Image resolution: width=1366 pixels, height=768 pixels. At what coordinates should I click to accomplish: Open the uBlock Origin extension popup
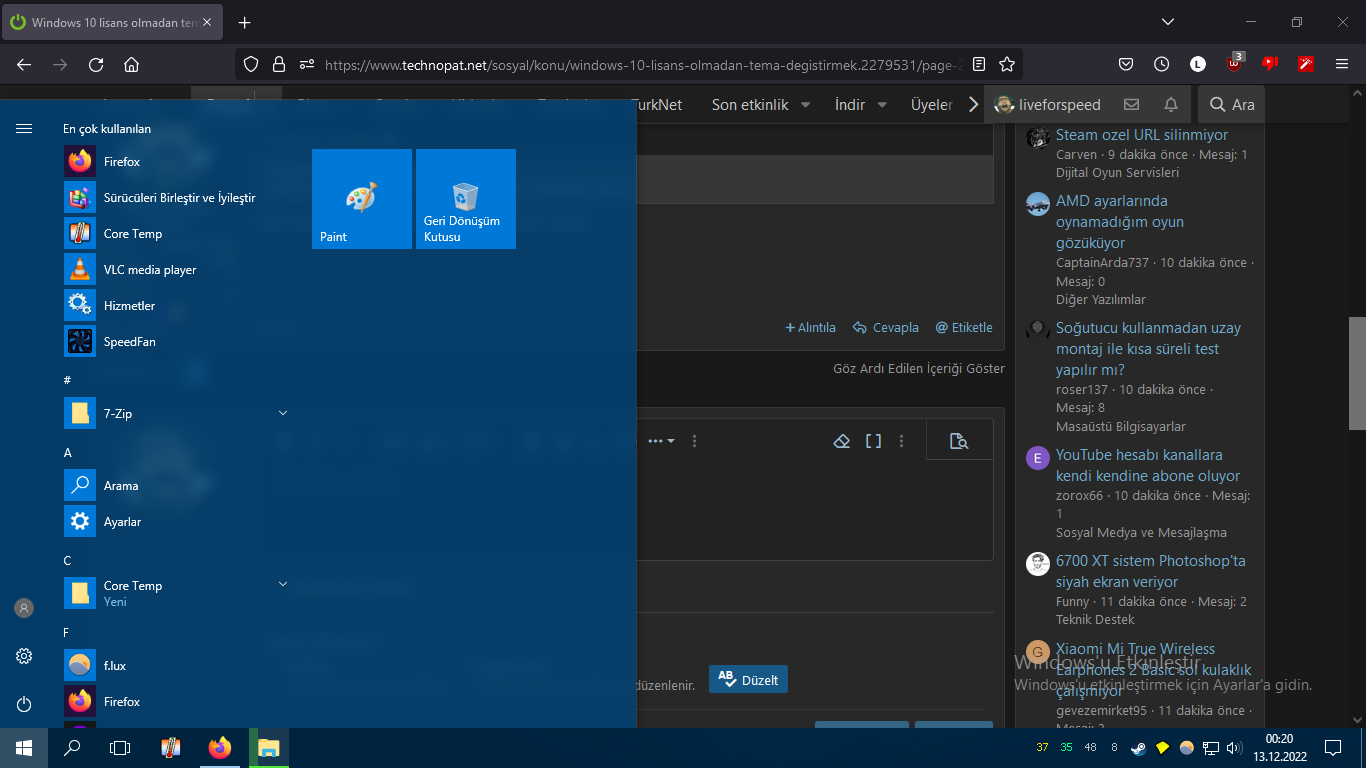point(1235,63)
